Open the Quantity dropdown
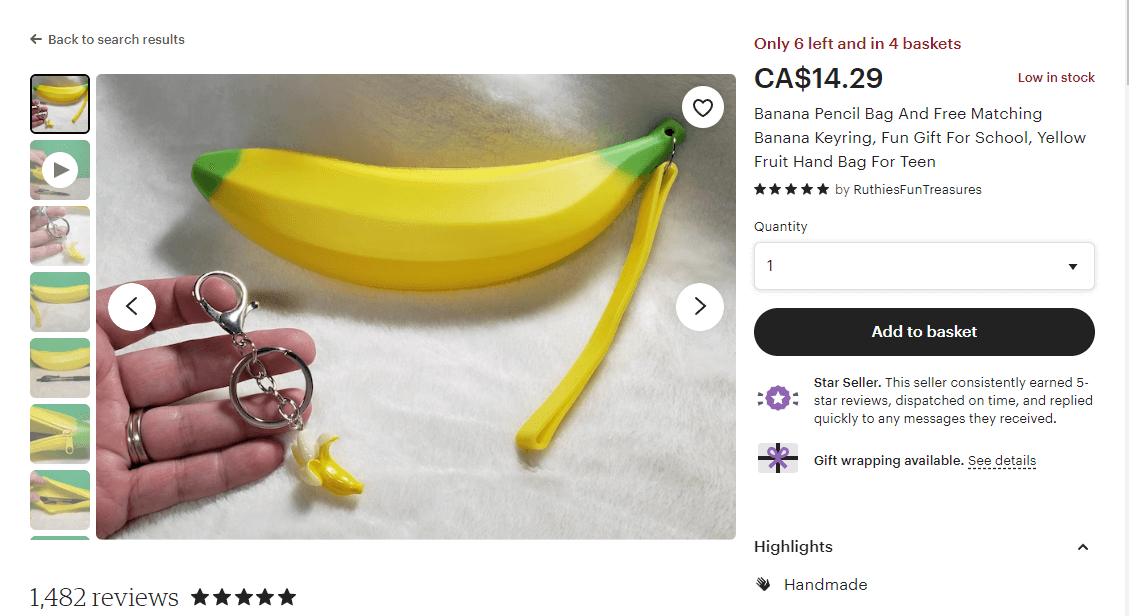The width and height of the screenshot is (1129, 616). coord(924,266)
